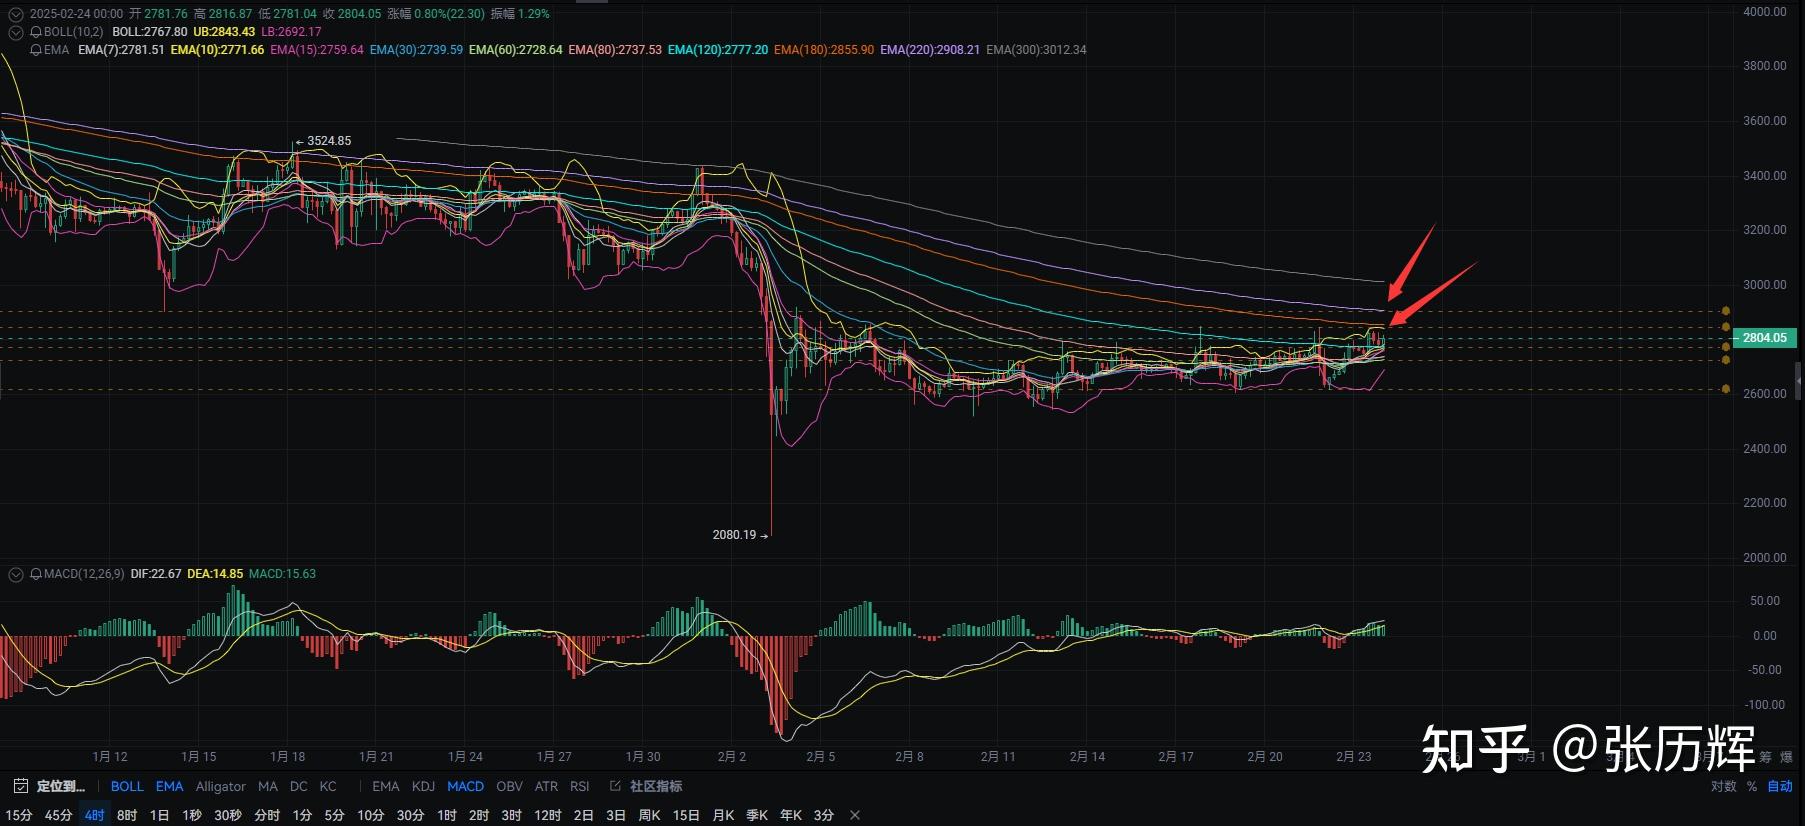Toggle the Alligator overlay indicator

pyautogui.click(x=220, y=786)
